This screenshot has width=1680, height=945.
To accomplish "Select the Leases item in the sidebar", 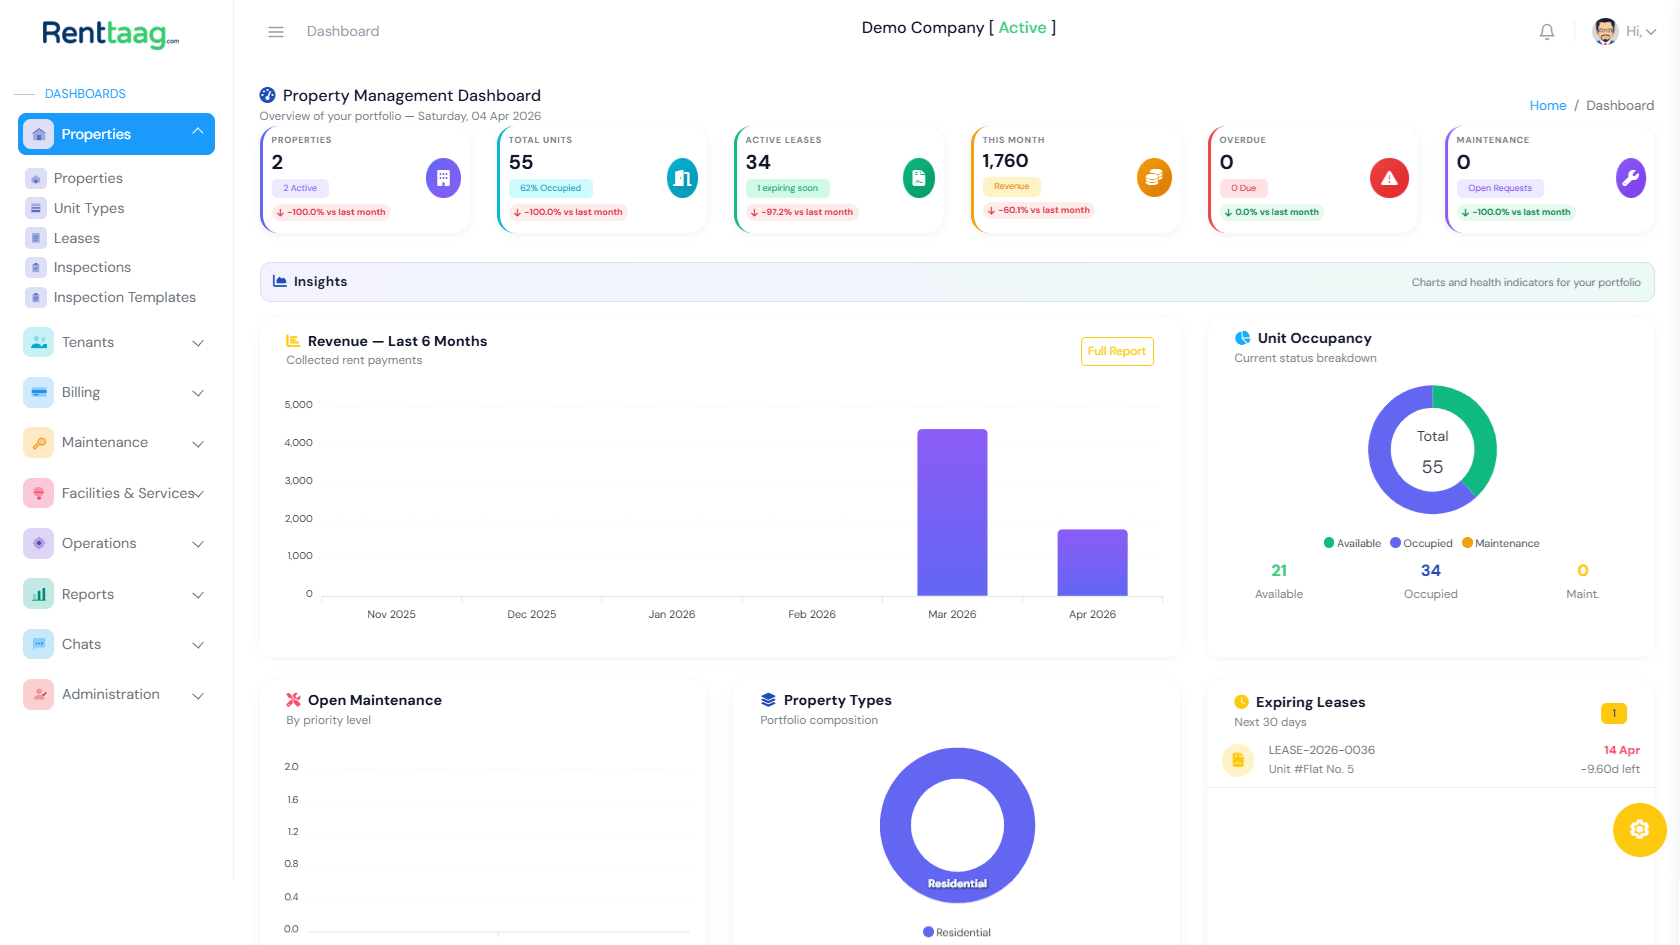I will click(75, 238).
